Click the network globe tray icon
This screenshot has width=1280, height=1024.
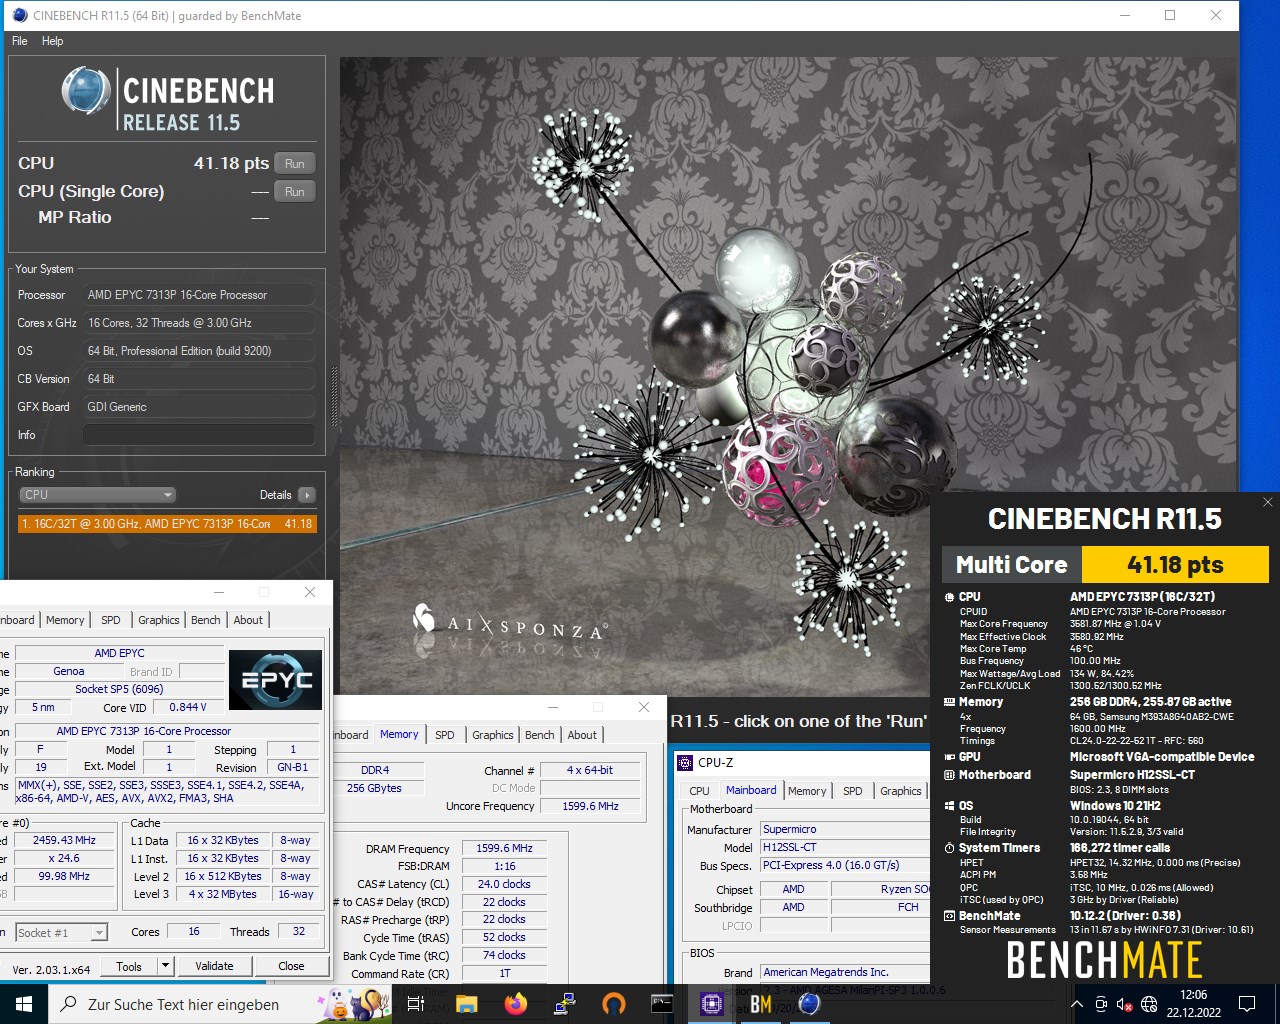pyautogui.click(x=1149, y=1004)
